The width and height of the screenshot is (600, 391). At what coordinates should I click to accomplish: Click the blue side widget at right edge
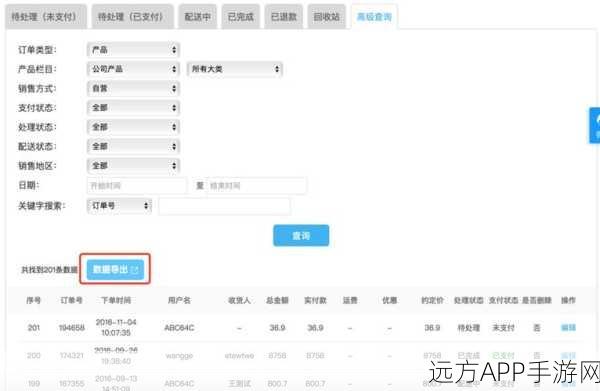(595, 125)
